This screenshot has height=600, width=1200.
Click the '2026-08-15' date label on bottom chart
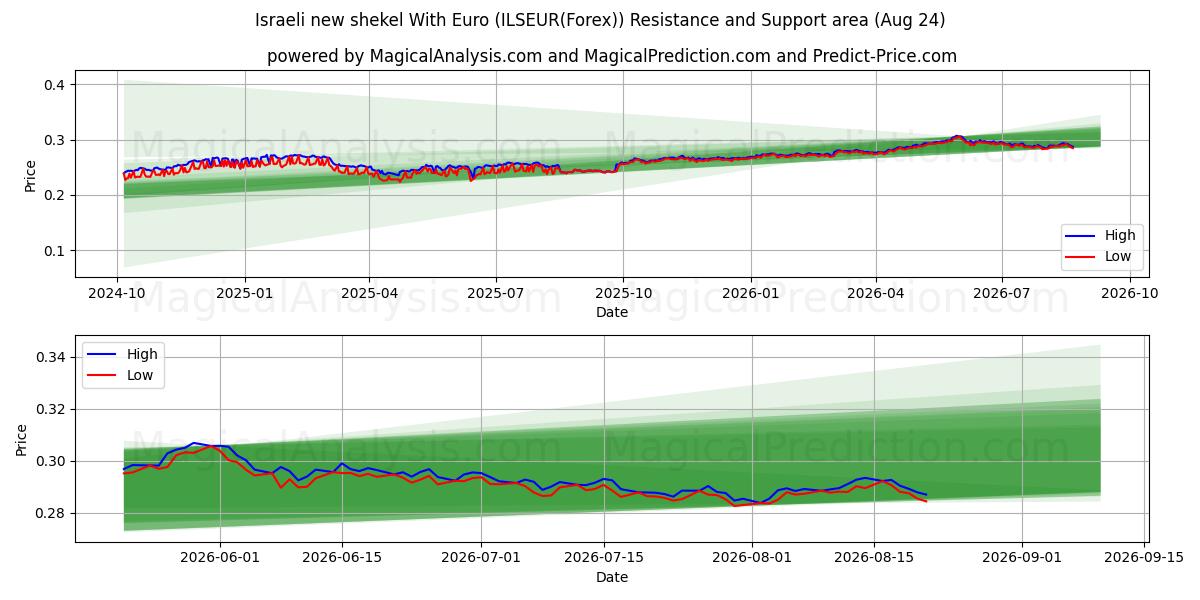[x=874, y=559]
